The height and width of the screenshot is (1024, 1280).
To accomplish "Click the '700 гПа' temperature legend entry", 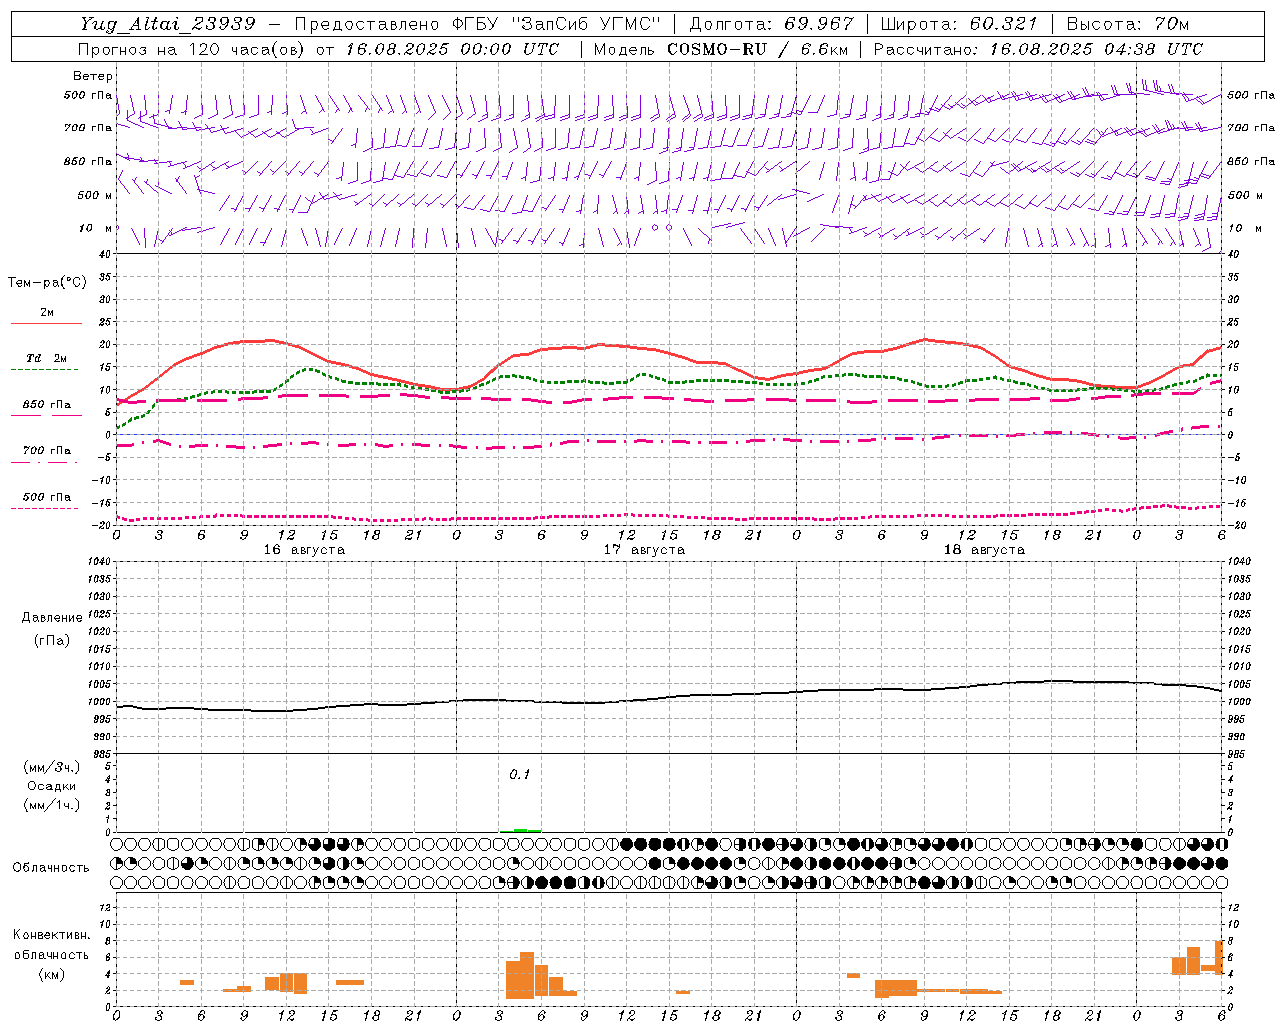I will [47, 451].
